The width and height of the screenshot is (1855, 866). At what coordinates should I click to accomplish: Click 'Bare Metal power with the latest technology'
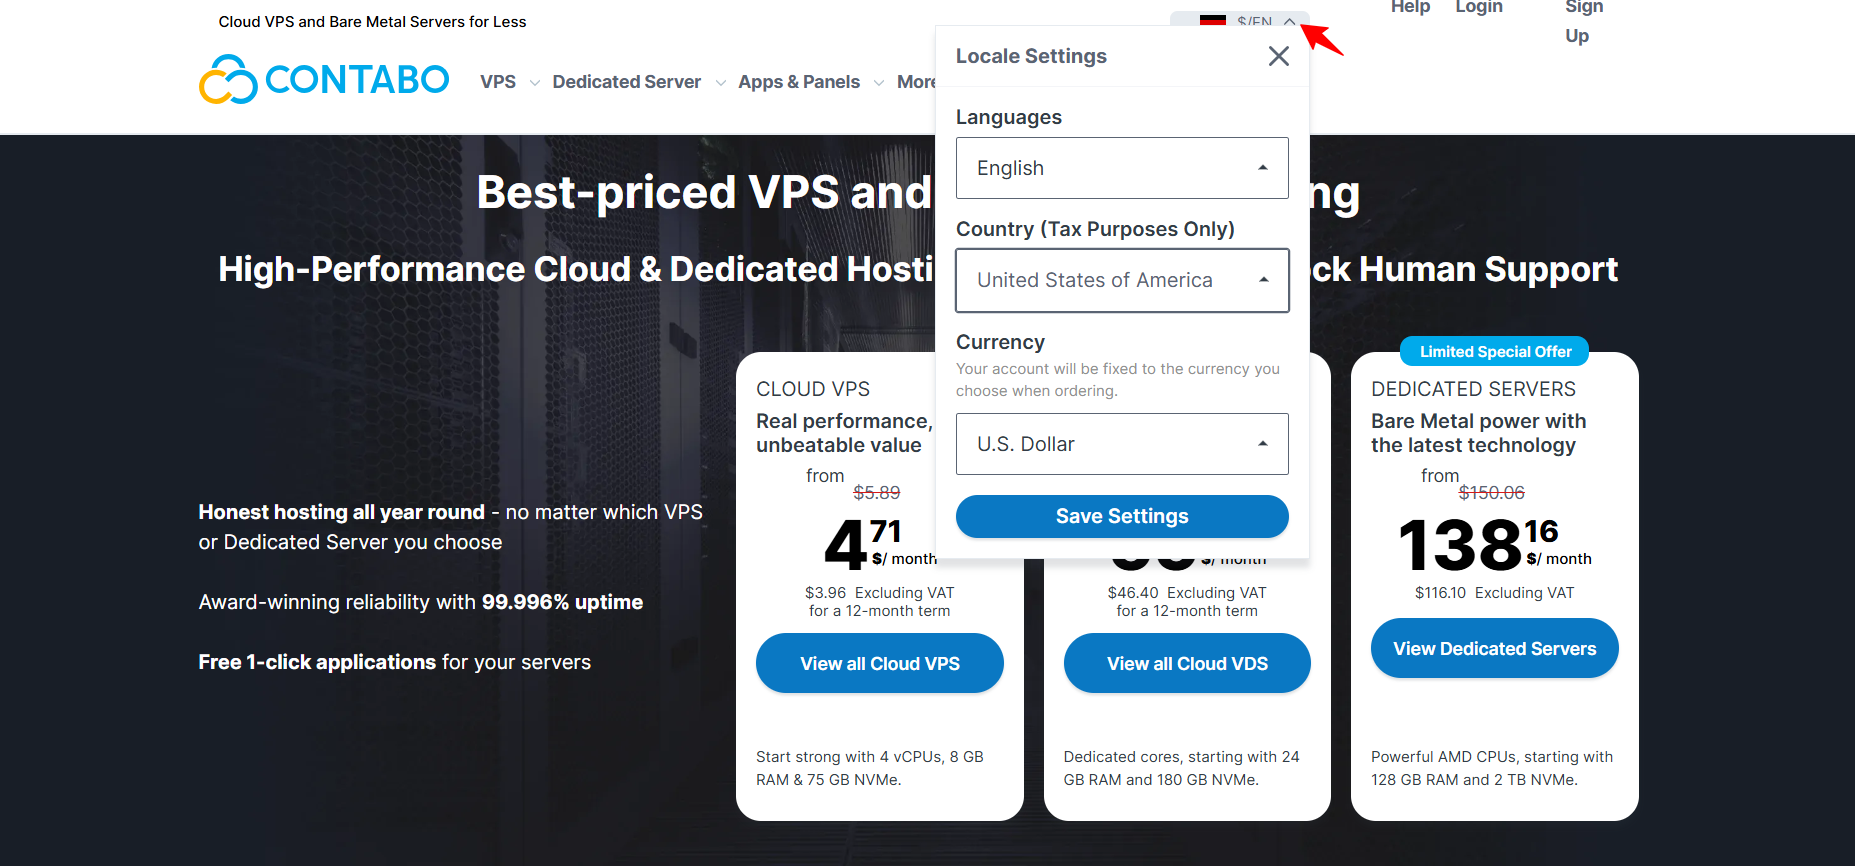coord(1478,433)
